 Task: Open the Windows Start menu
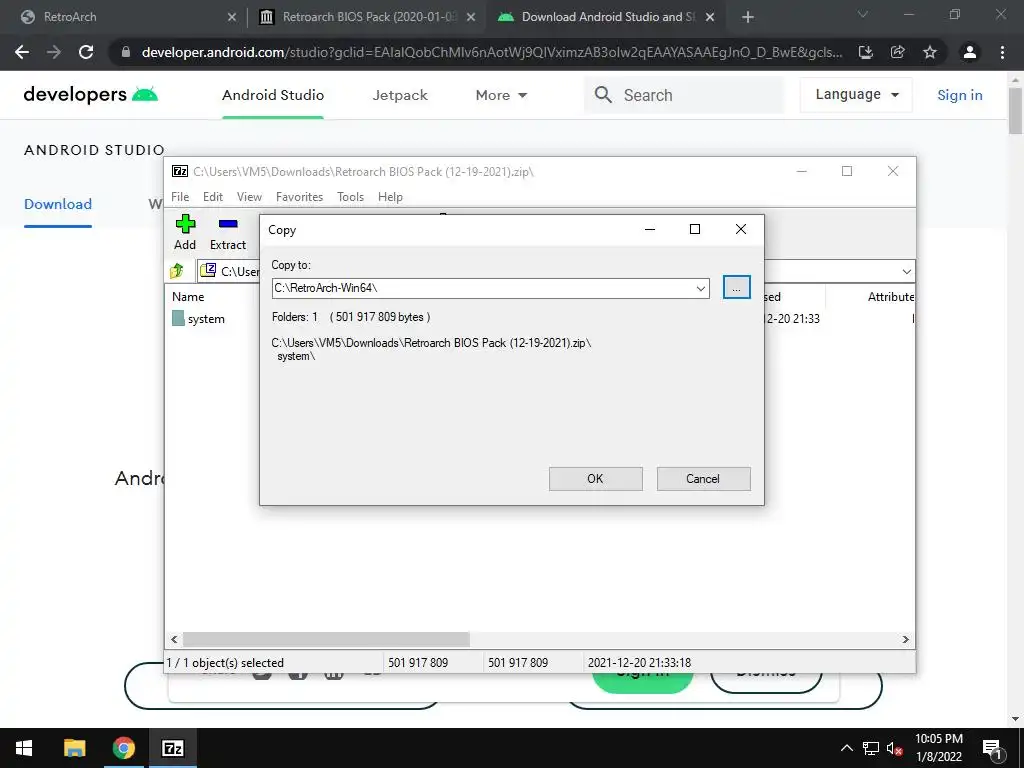point(24,748)
